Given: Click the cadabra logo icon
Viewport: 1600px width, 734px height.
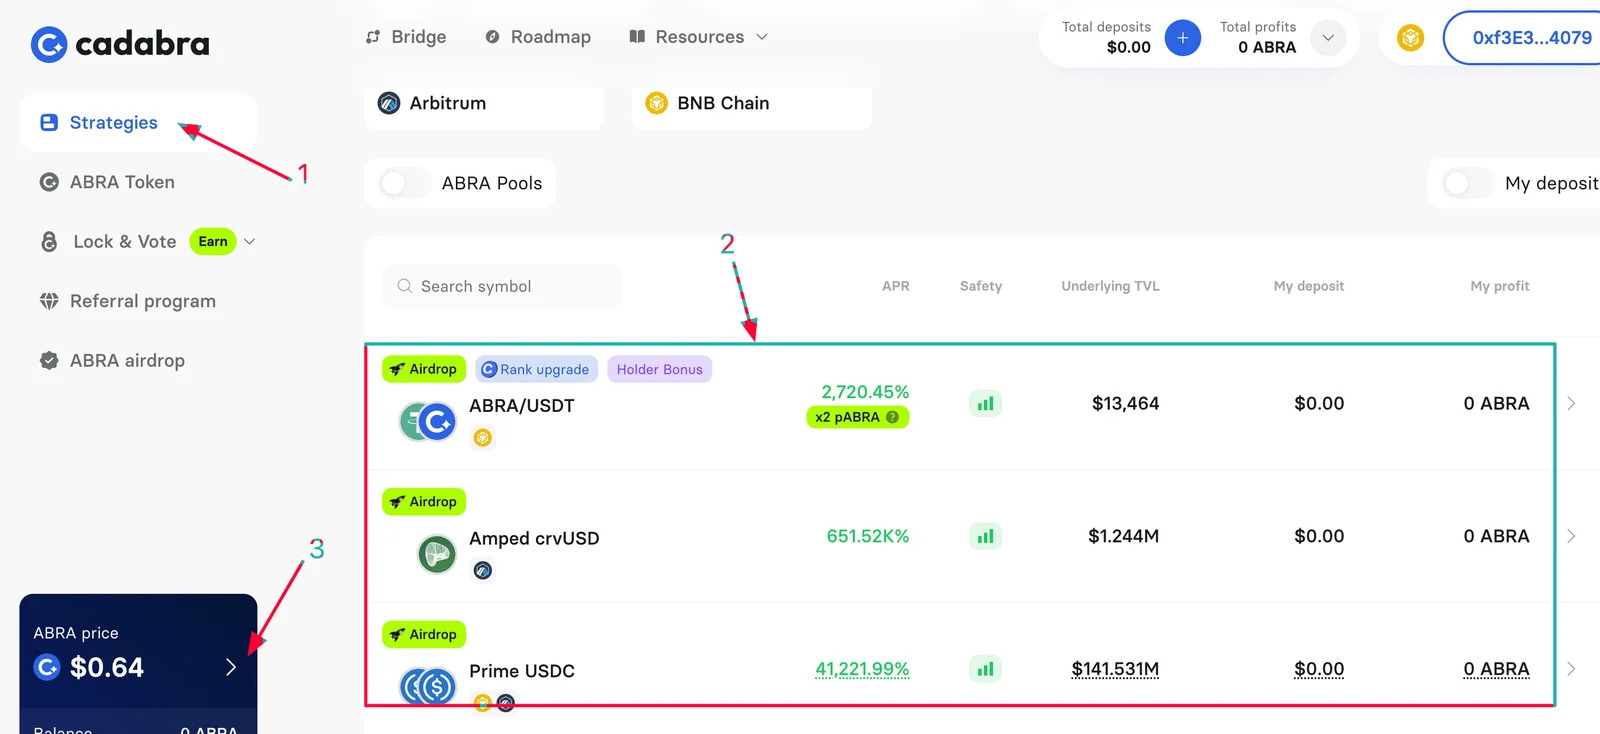Looking at the screenshot, I should point(48,44).
